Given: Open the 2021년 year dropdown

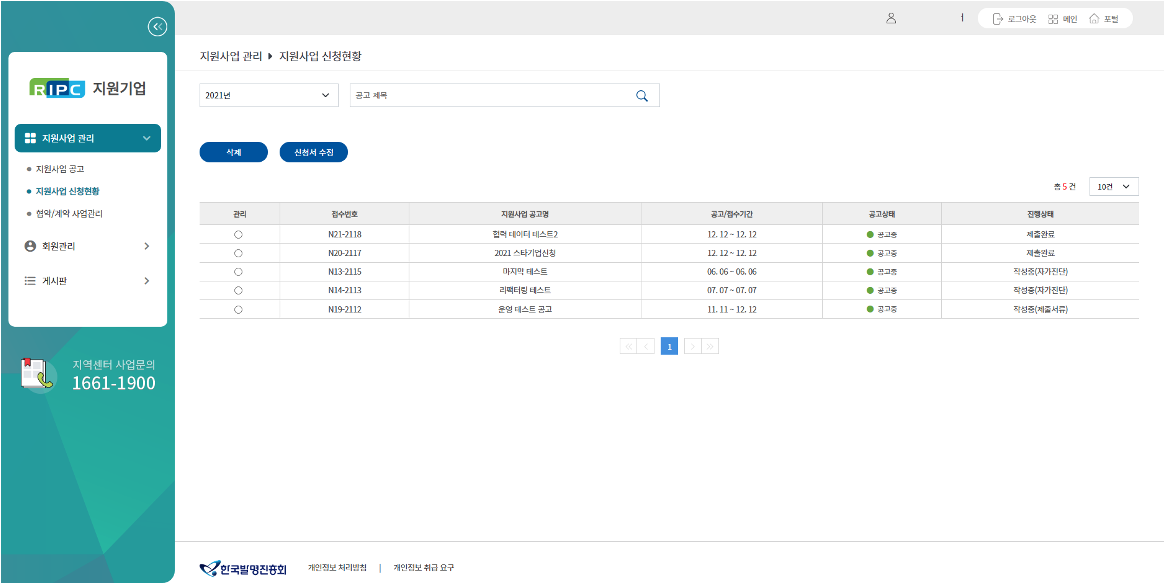Looking at the screenshot, I should tap(269, 95).
